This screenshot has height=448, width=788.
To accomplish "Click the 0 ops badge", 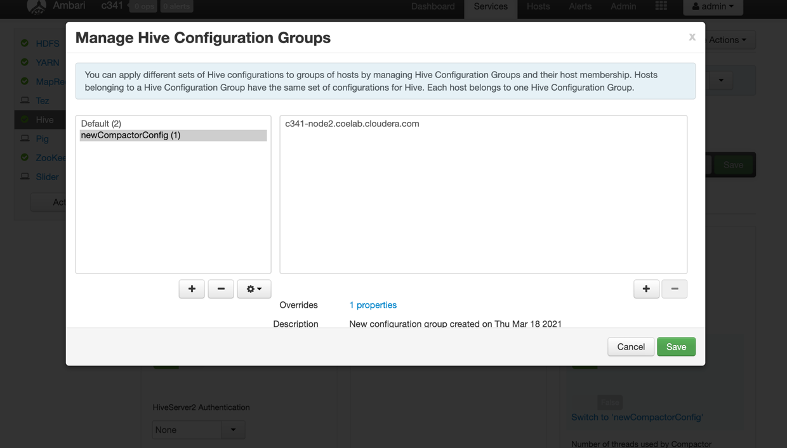I will pos(143,7).
